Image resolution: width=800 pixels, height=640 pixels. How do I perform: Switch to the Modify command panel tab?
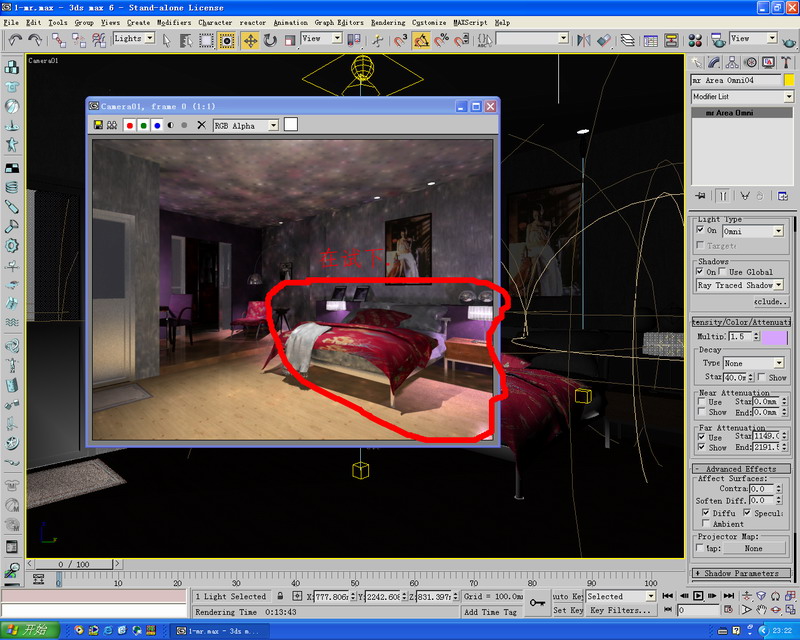click(714, 63)
